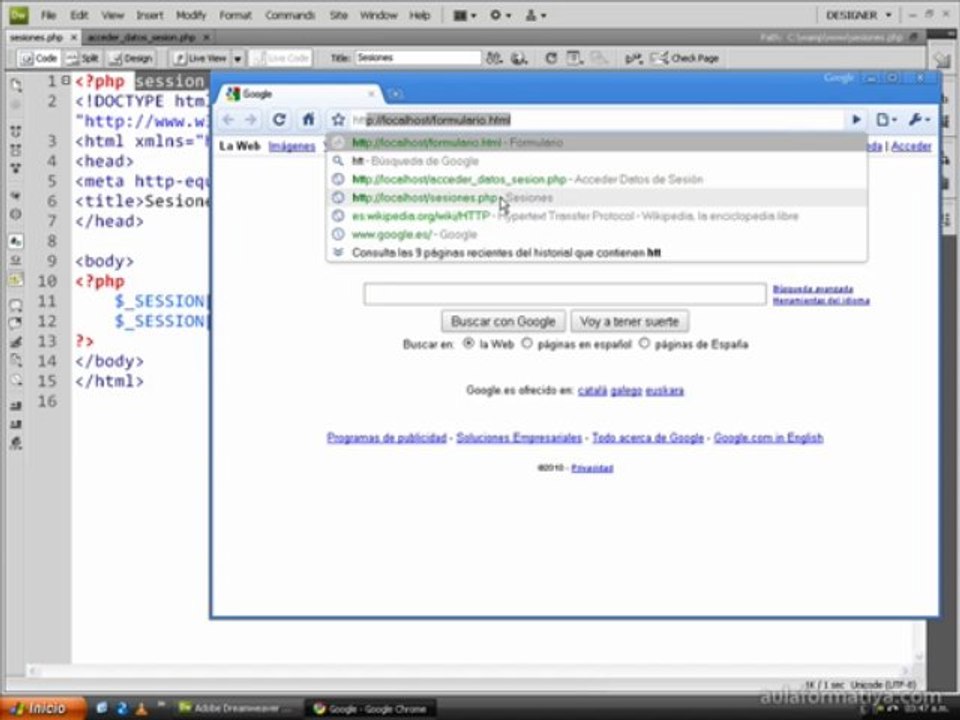
Task: Click the català language link
Action: 592,391
